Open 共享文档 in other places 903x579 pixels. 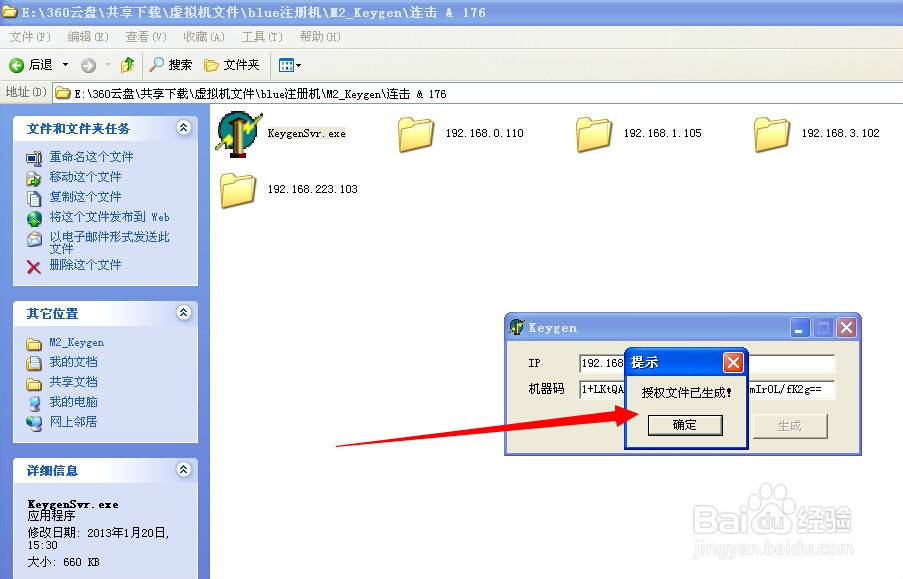(73, 382)
